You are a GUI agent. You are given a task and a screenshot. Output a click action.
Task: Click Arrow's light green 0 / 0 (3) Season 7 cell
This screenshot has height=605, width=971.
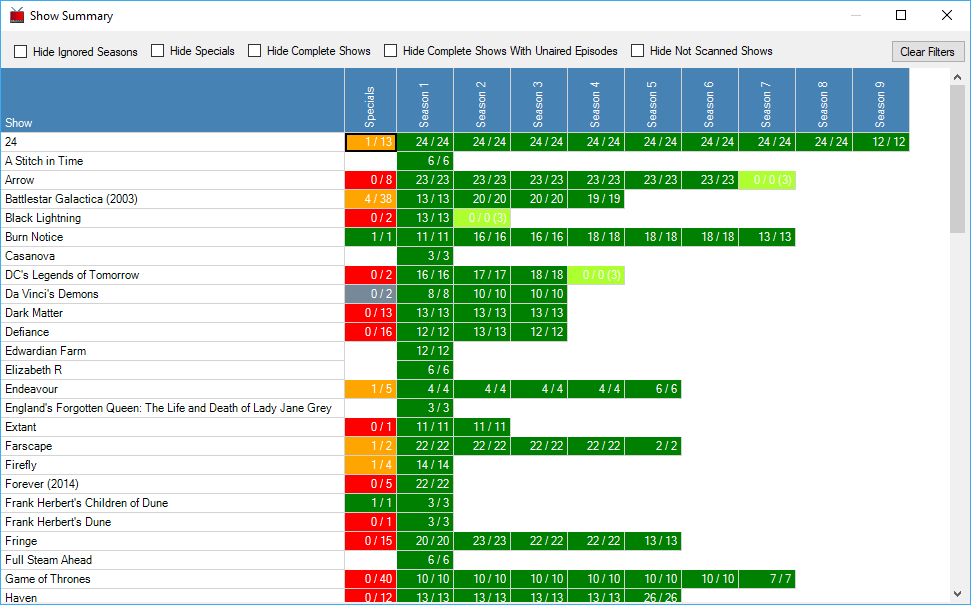coord(767,180)
